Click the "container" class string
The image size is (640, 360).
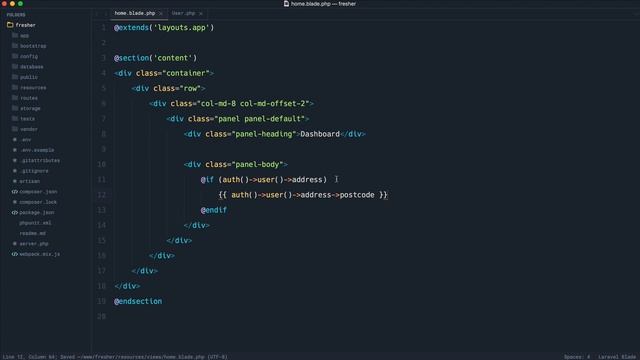[186, 73]
